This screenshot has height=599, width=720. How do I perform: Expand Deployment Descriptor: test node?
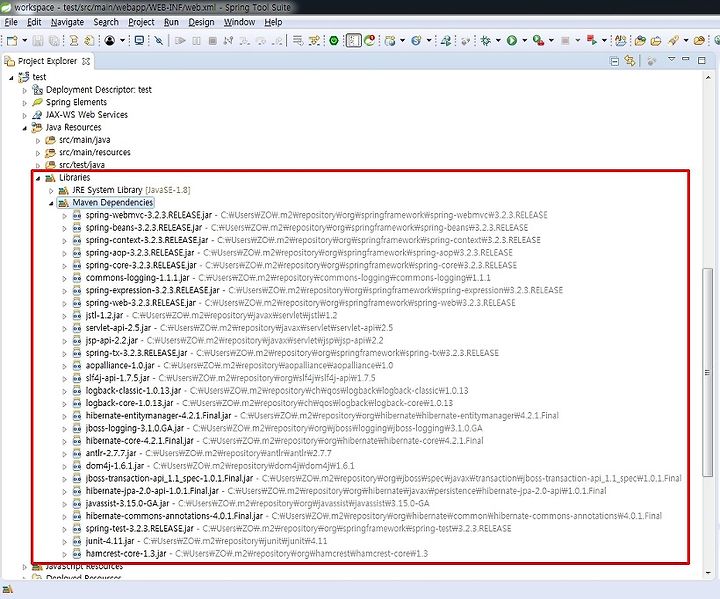(25, 90)
